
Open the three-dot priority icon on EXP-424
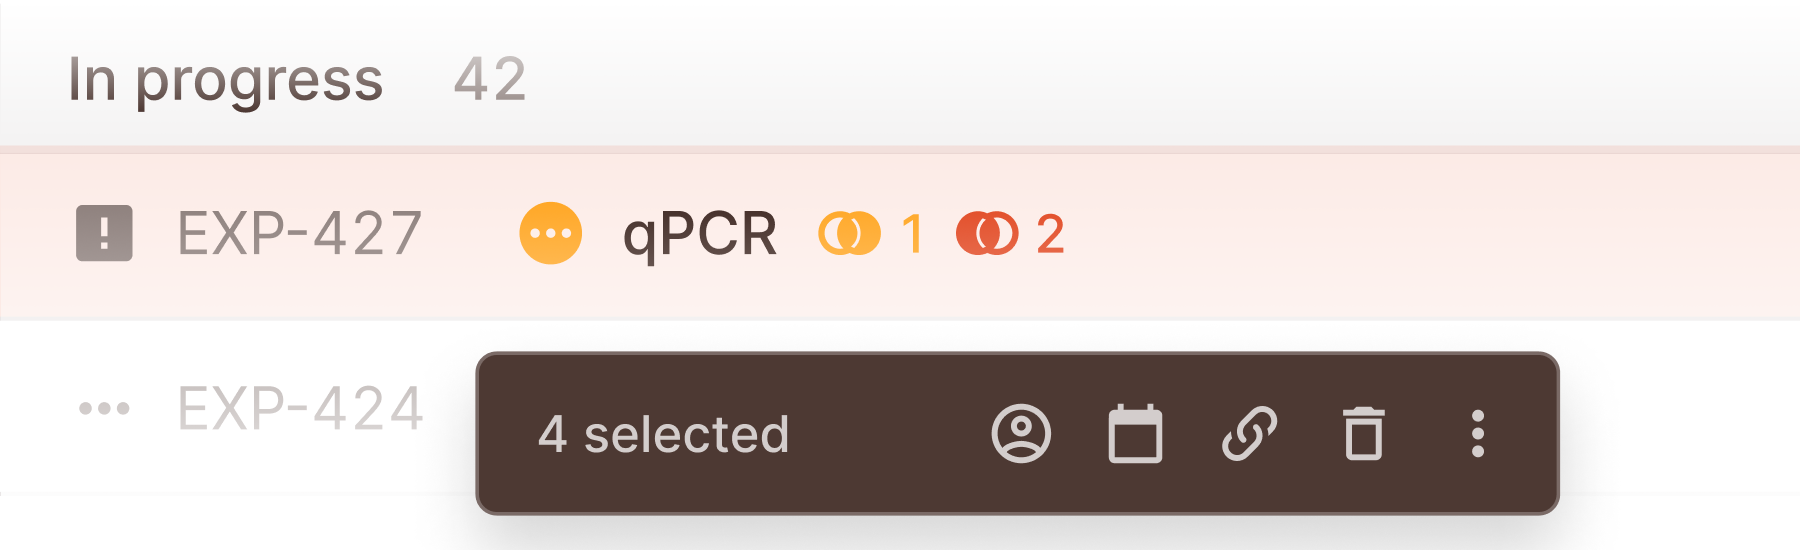(105, 408)
